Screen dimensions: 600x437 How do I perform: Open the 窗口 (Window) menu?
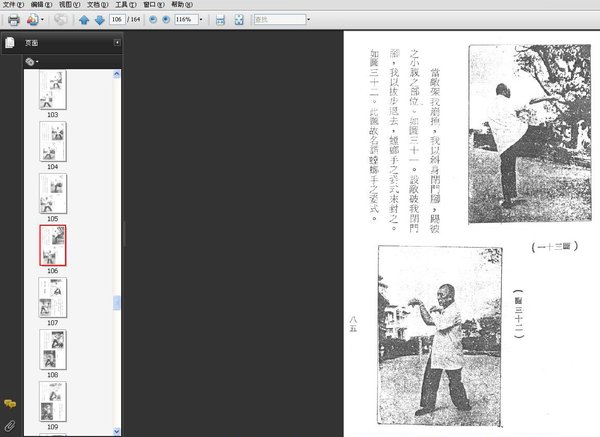click(154, 5)
